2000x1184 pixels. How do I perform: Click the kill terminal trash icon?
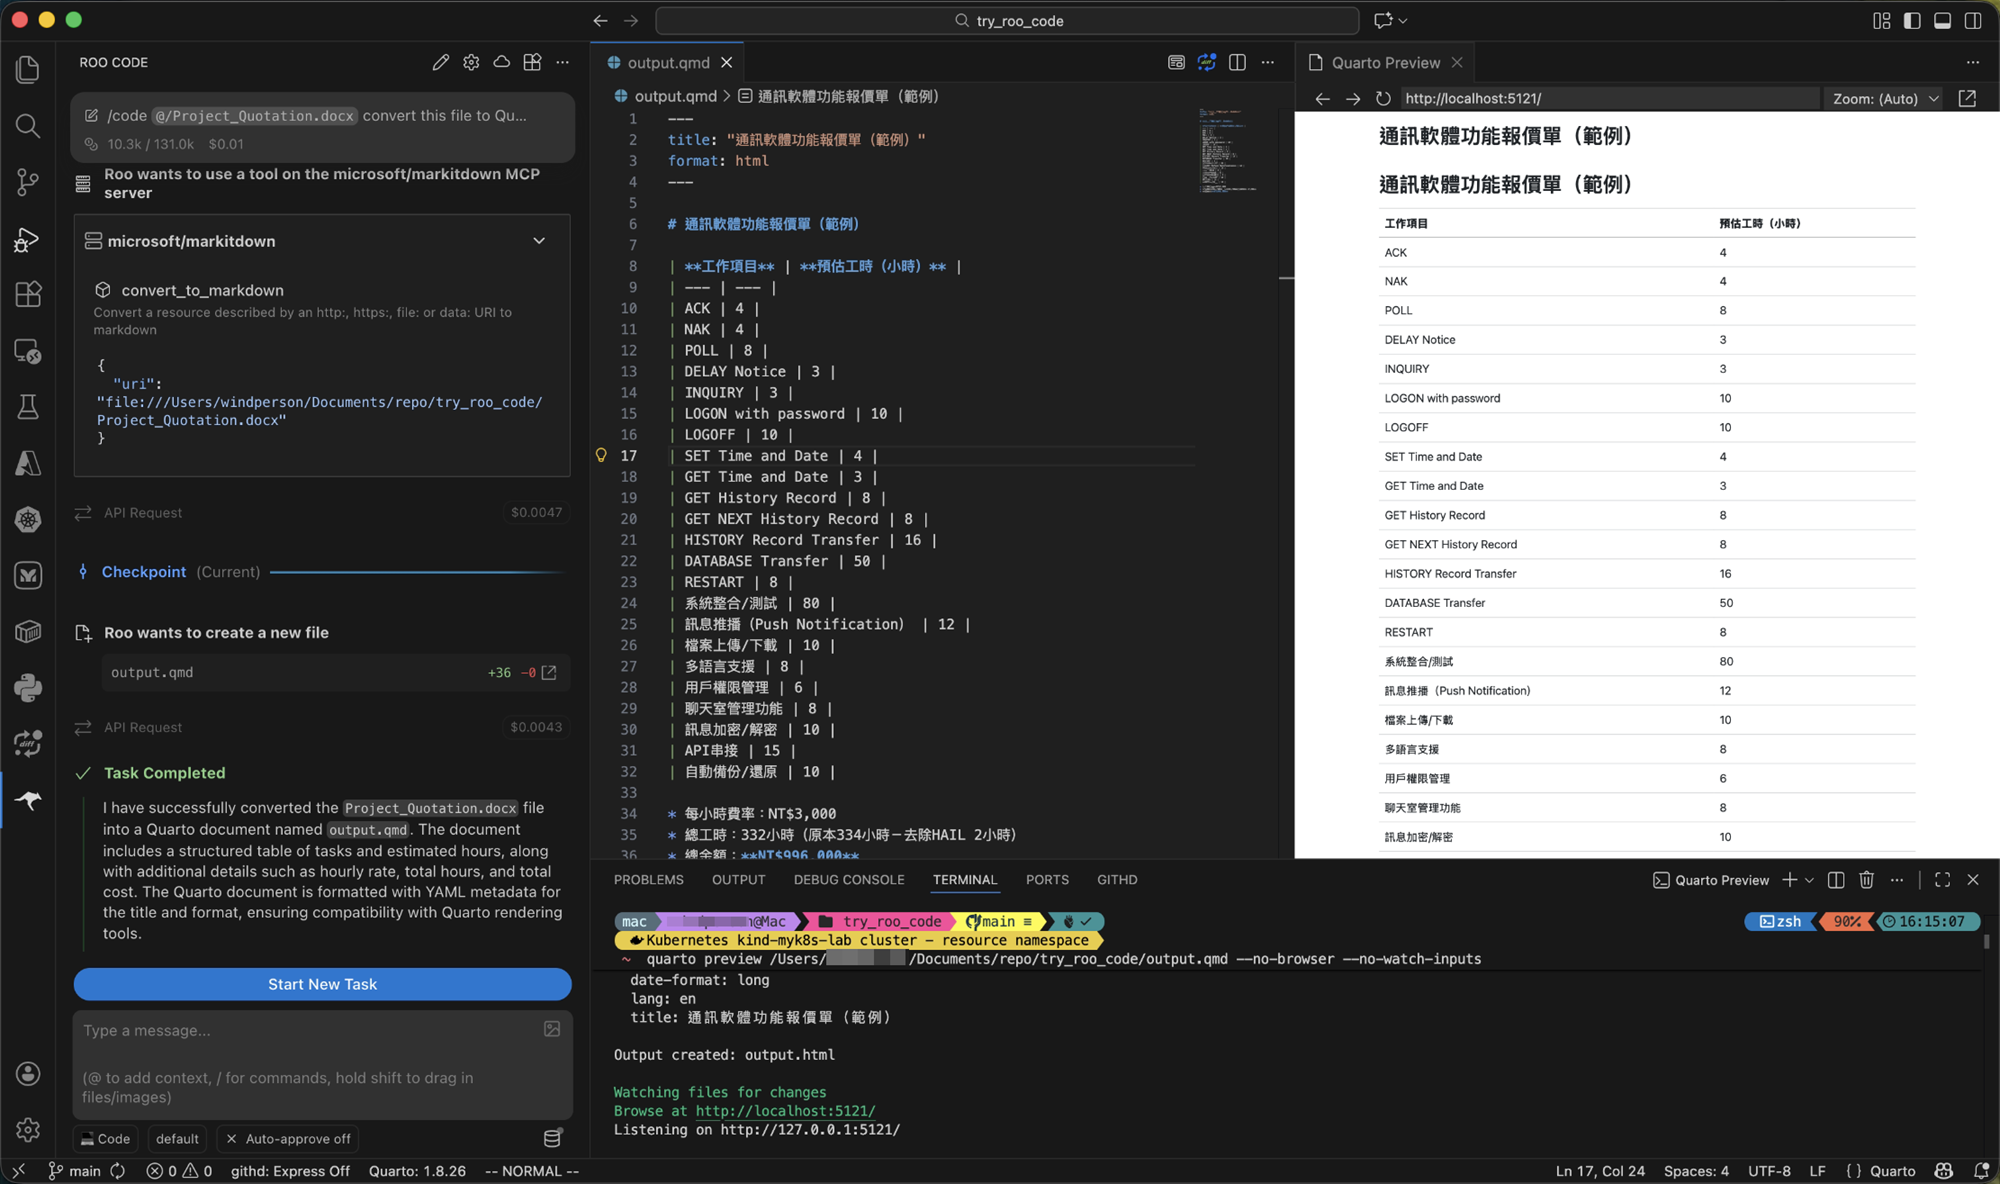(x=1866, y=880)
